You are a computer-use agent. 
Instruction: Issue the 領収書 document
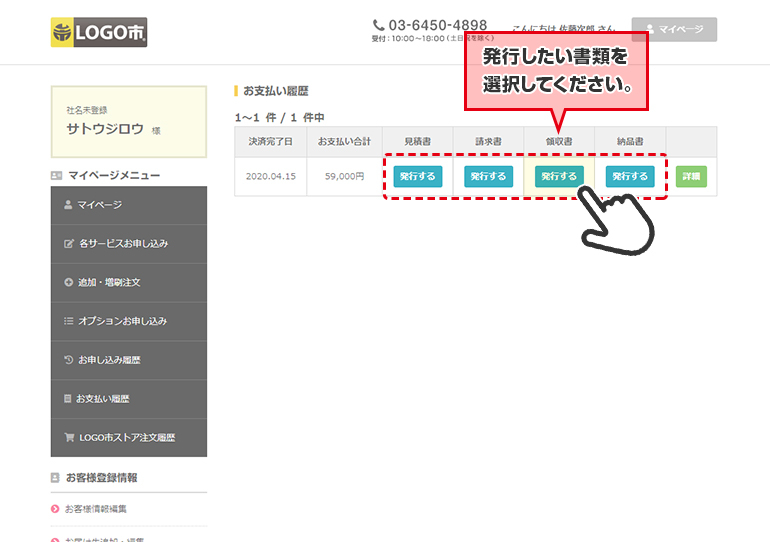(x=559, y=176)
